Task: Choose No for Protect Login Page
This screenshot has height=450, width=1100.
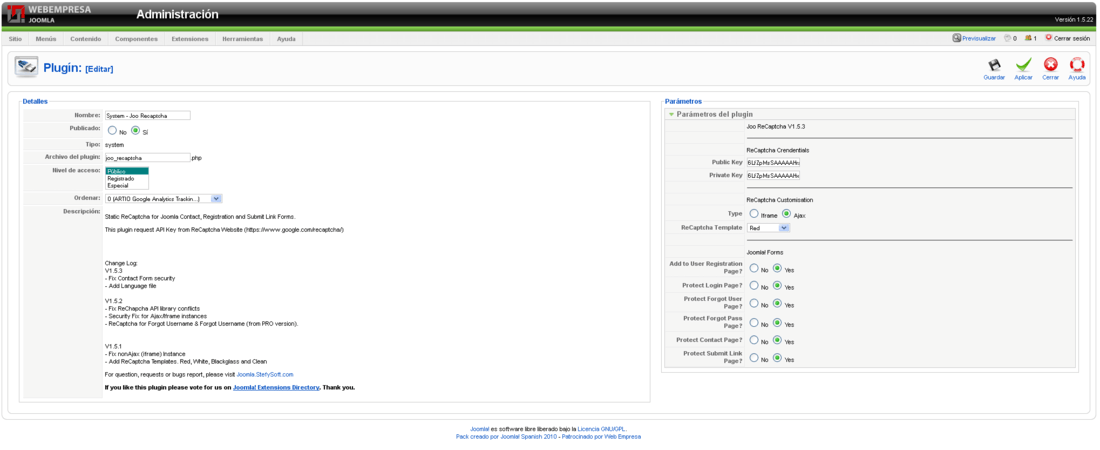Action: click(x=753, y=286)
